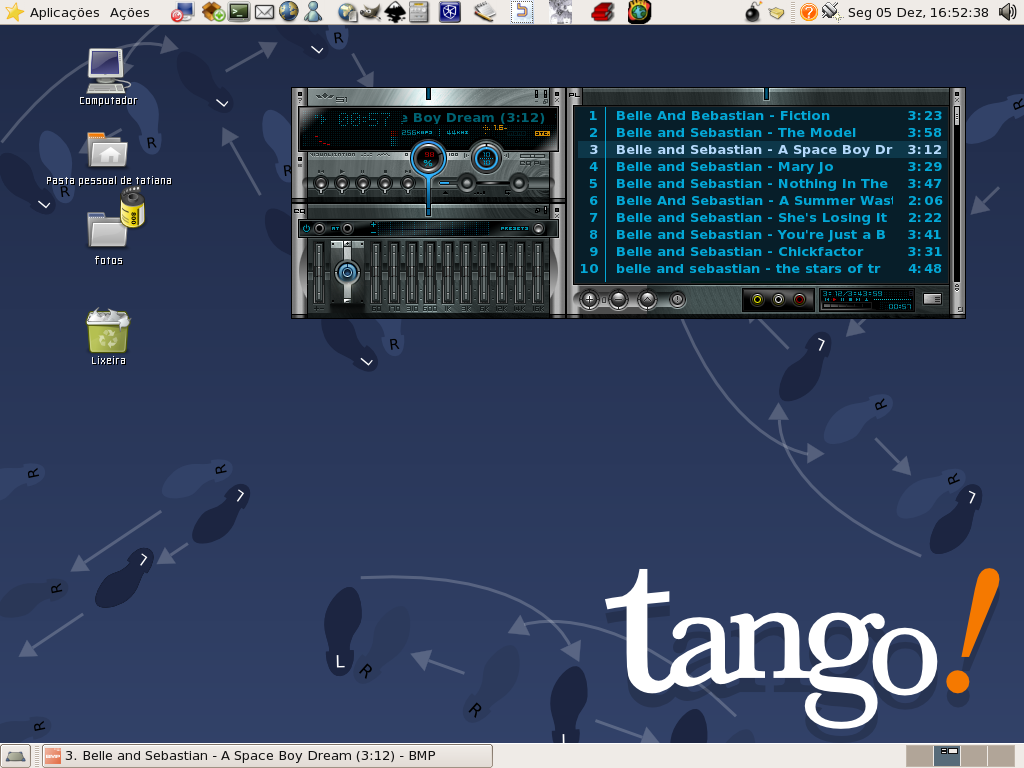1024x768 pixels.
Task: Toggle the repeat knob in the player
Action: (519, 183)
